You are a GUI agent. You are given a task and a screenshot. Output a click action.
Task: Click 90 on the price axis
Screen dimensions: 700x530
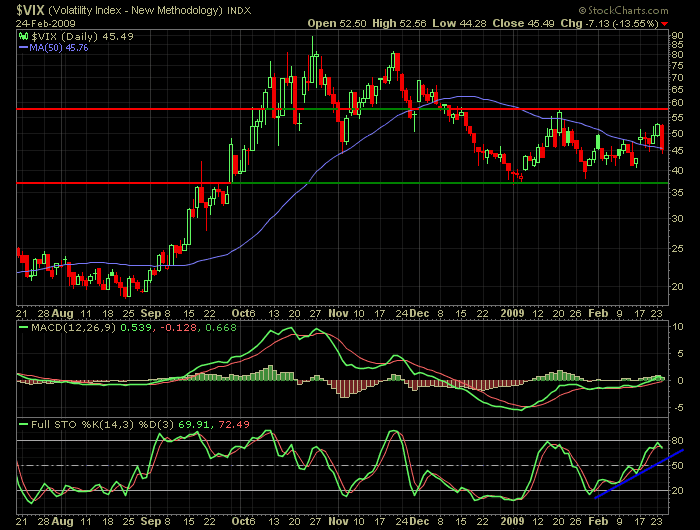coord(677,36)
